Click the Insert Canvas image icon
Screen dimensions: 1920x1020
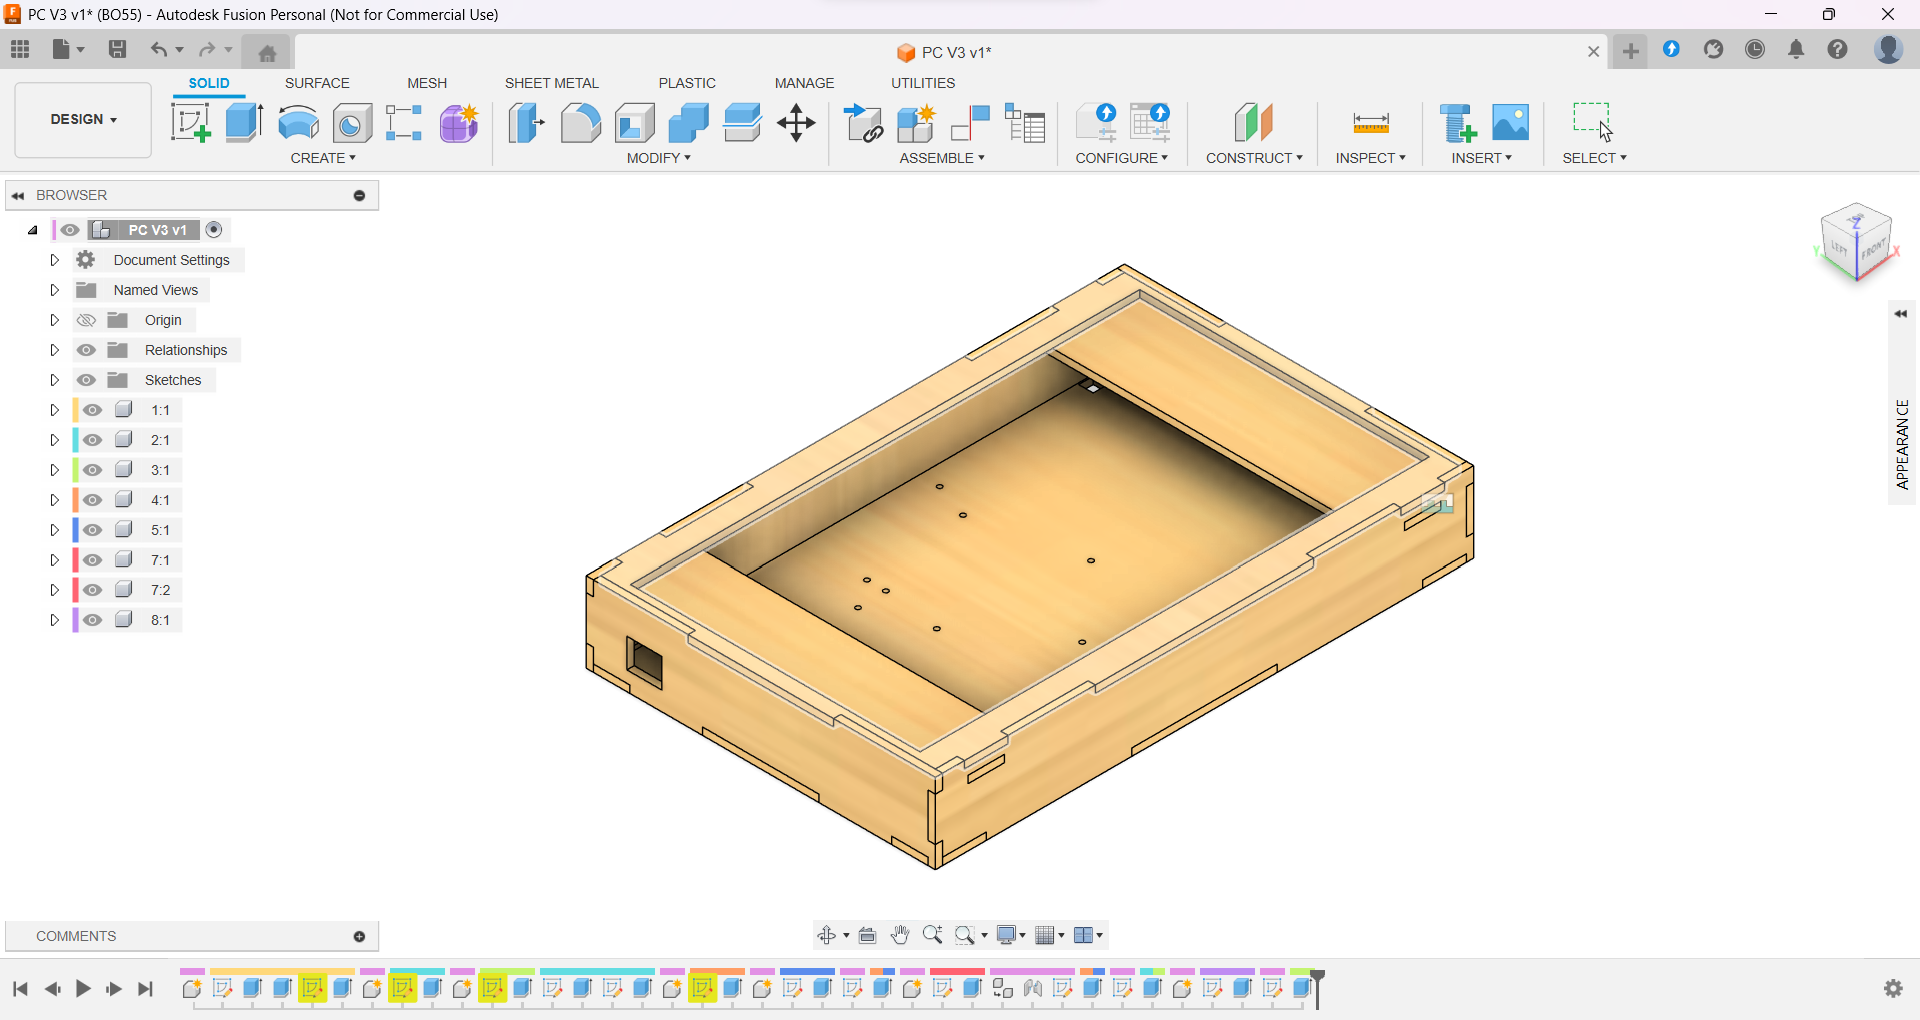(x=1510, y=123)
